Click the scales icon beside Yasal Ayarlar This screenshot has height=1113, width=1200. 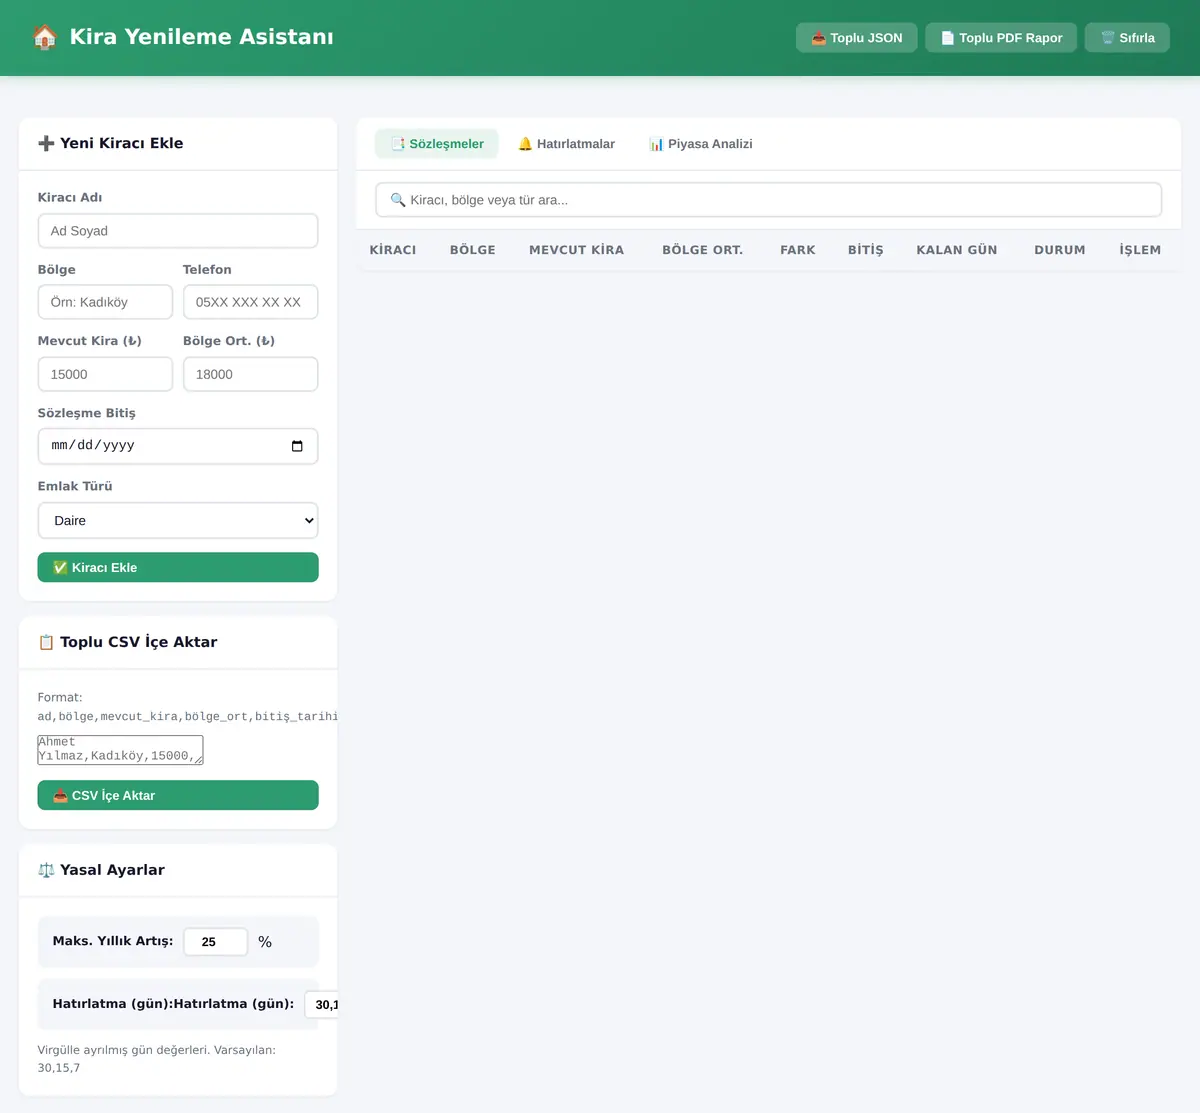coord(46,870)
